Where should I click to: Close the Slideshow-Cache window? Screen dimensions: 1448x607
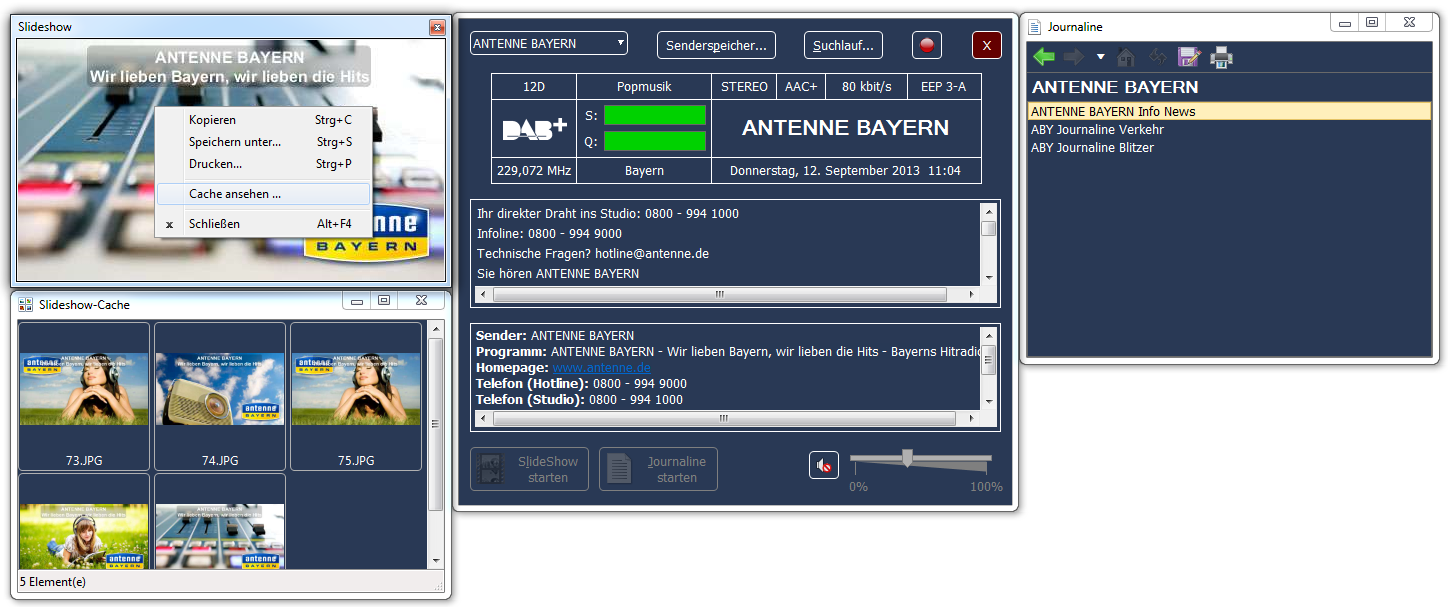tap(422, 301)
